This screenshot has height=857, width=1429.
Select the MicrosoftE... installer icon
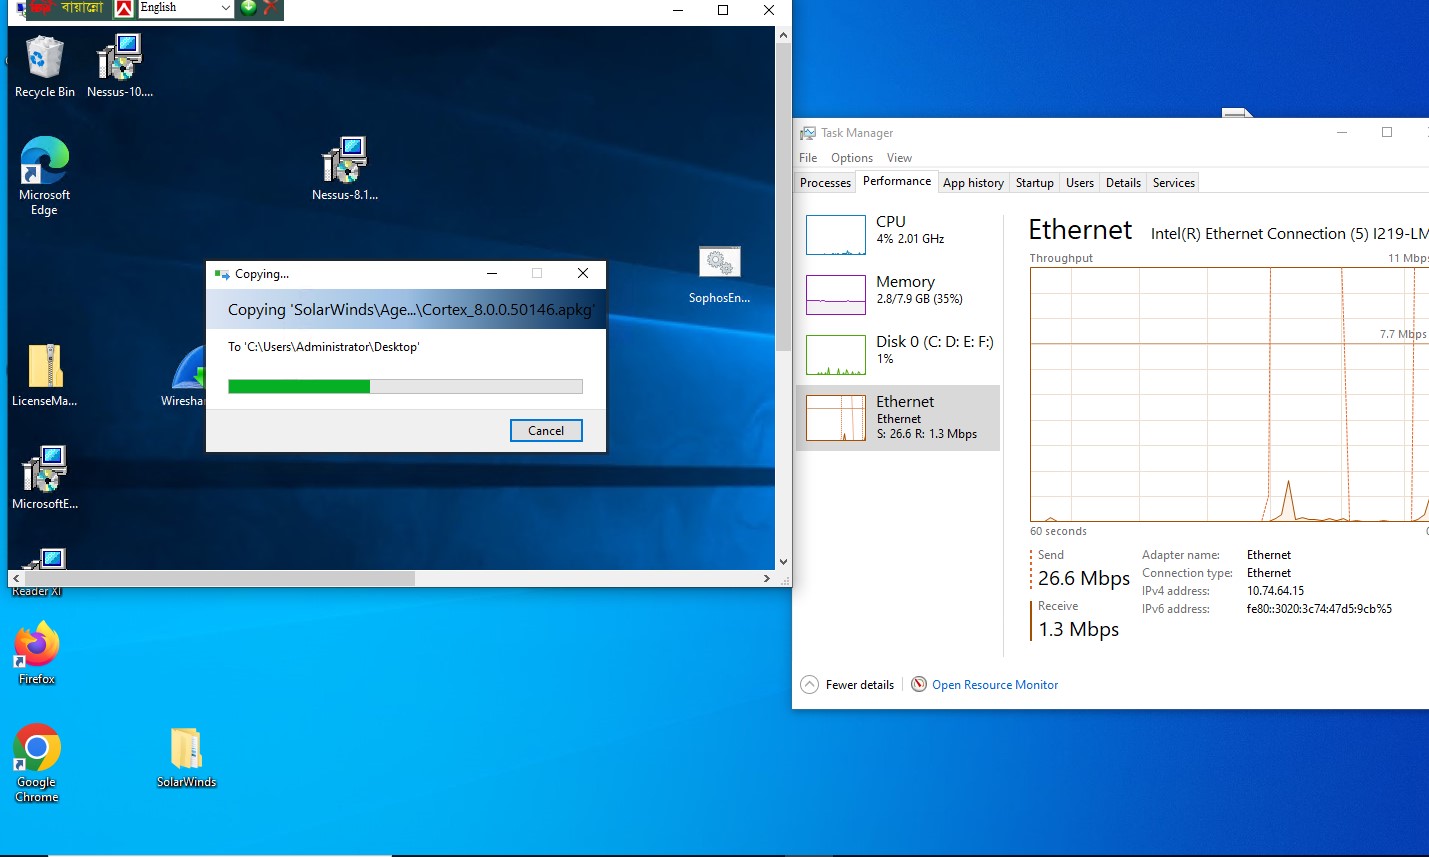[45, 477]
